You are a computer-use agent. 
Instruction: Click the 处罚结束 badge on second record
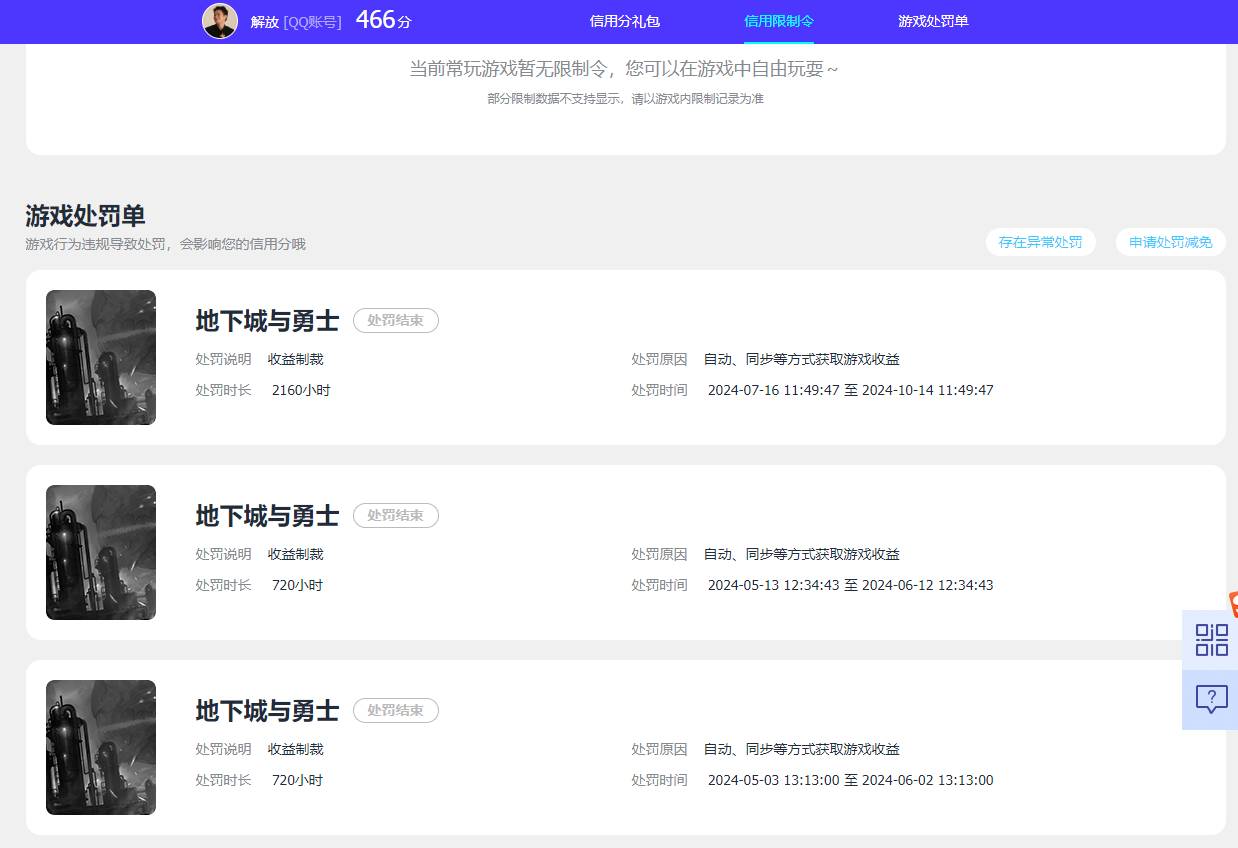[x=396, y=516]
